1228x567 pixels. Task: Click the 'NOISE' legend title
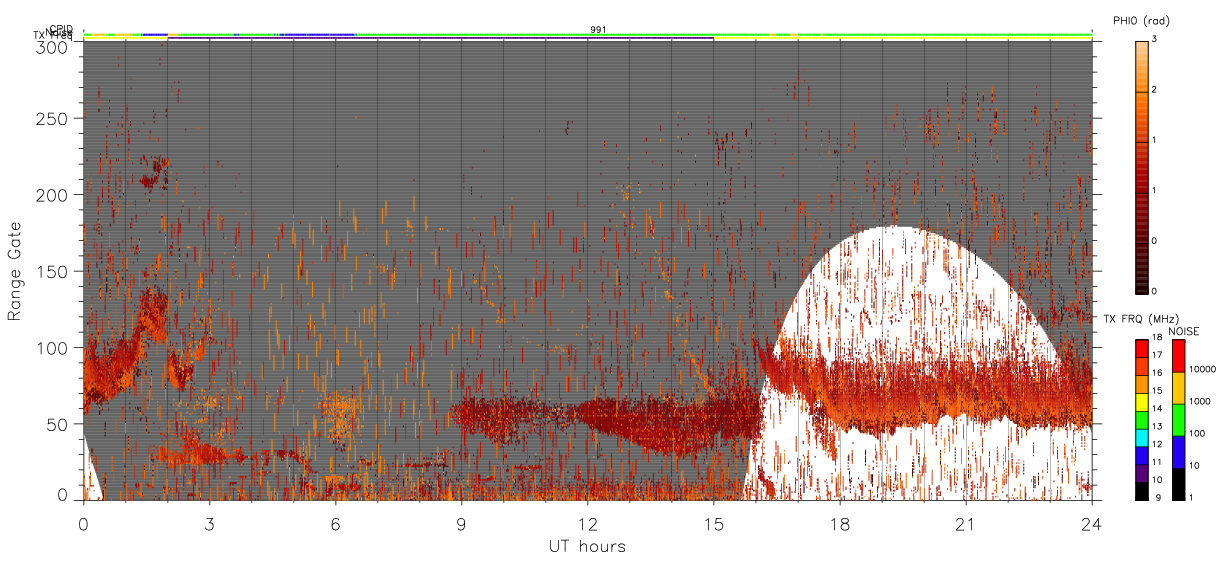pos(1183,331)
